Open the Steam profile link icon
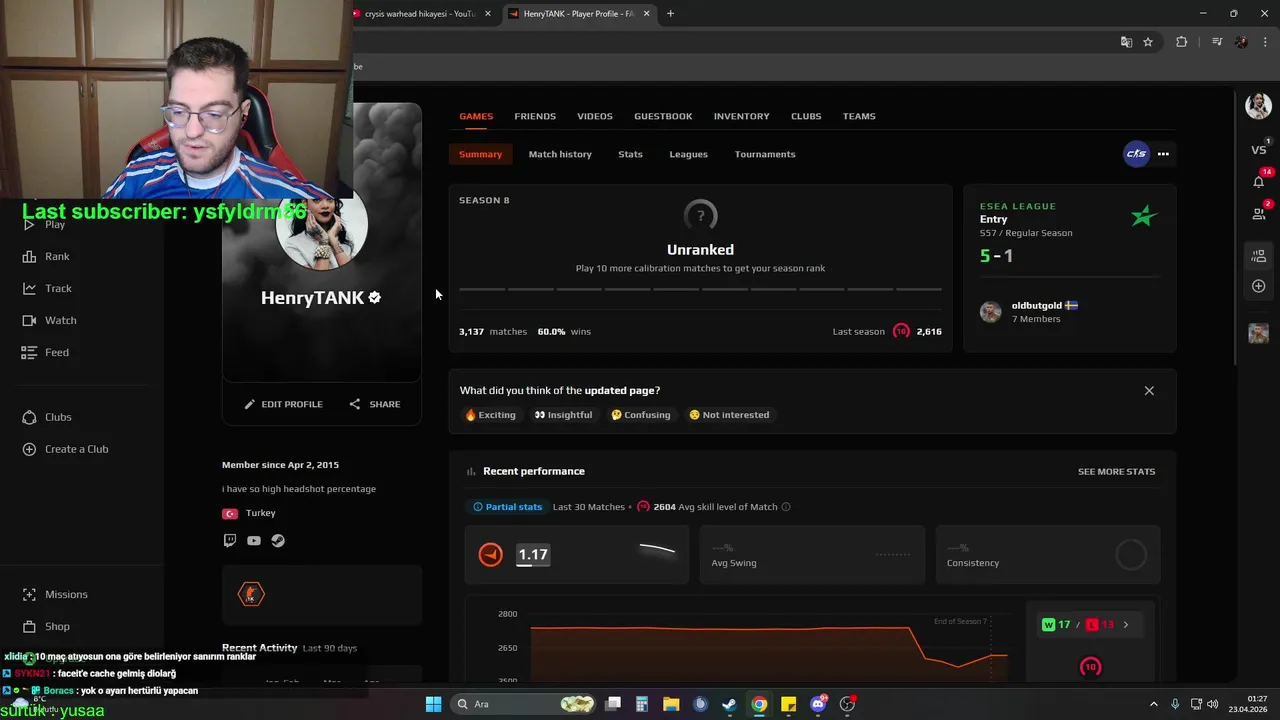The height and width of the screenshot is (720, 1280). 278,541
